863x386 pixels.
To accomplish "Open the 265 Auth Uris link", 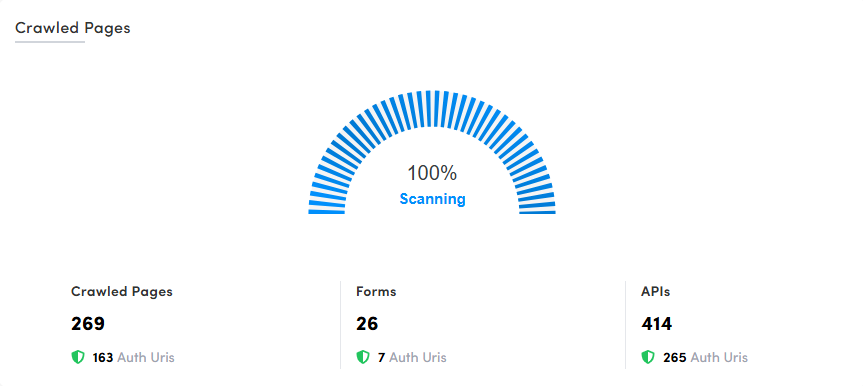I will (705, 357).
